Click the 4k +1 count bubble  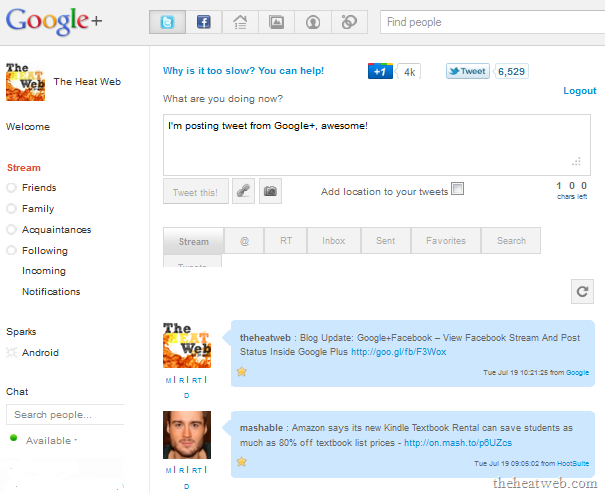click(x=409, y=72)
